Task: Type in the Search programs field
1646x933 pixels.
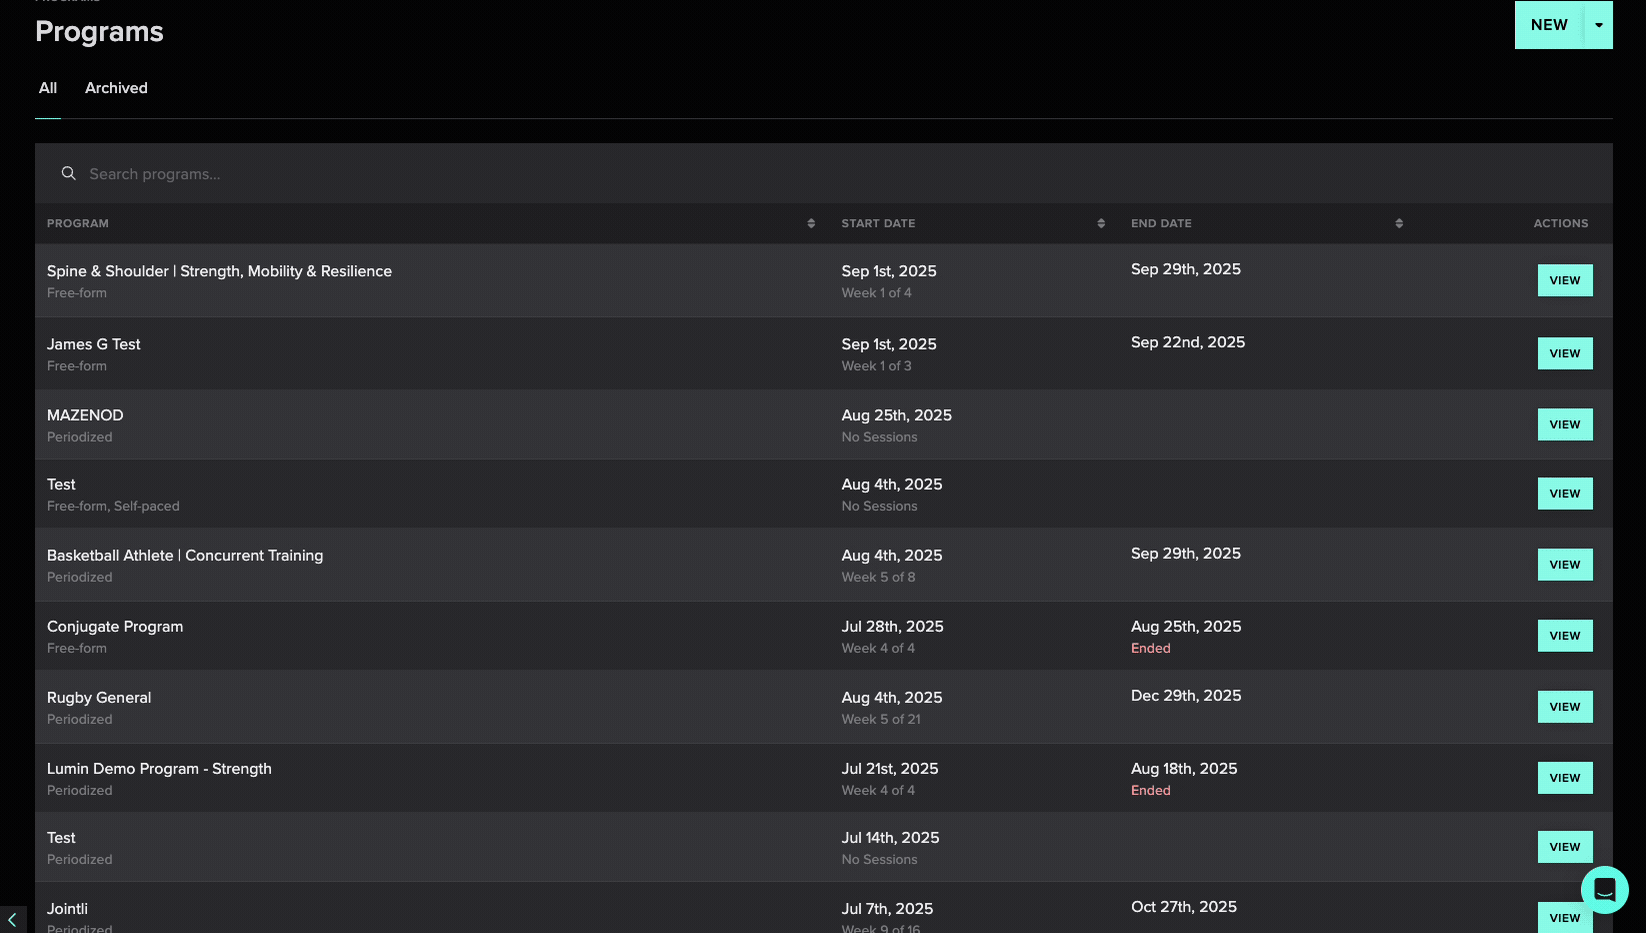Action: (400, 174)
